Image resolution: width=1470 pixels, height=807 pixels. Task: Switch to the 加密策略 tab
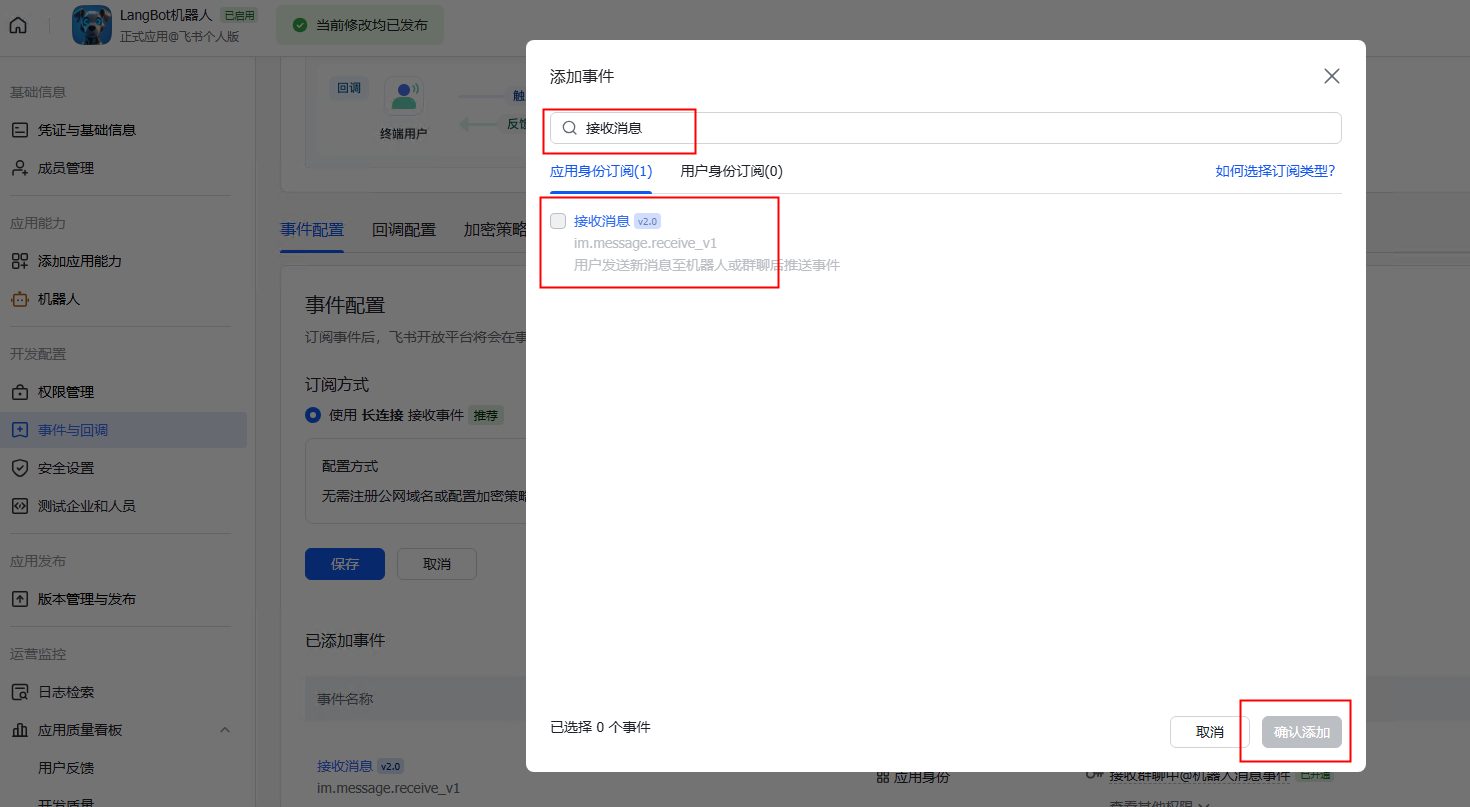pyautogui.click(x=495, y=229)
